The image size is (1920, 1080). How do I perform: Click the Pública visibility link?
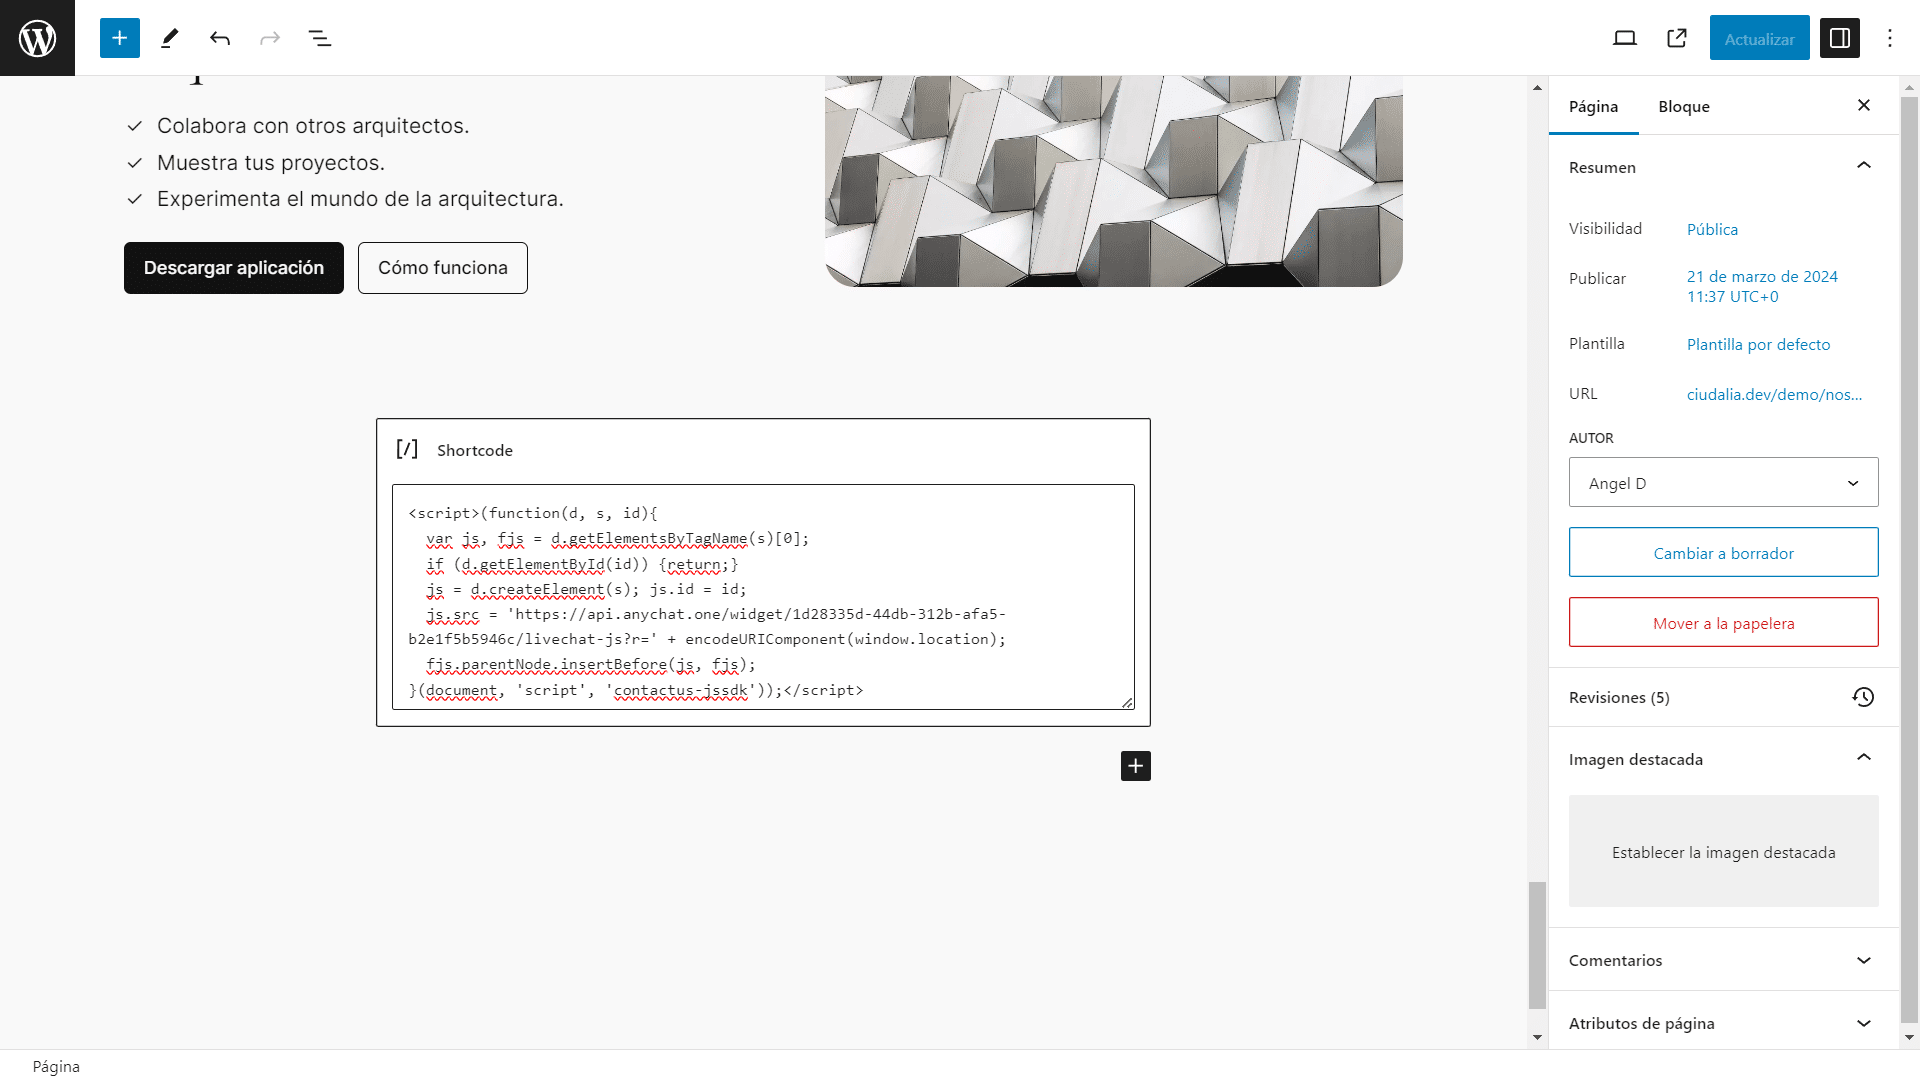pyautogui.click(x=1712, y=229)
